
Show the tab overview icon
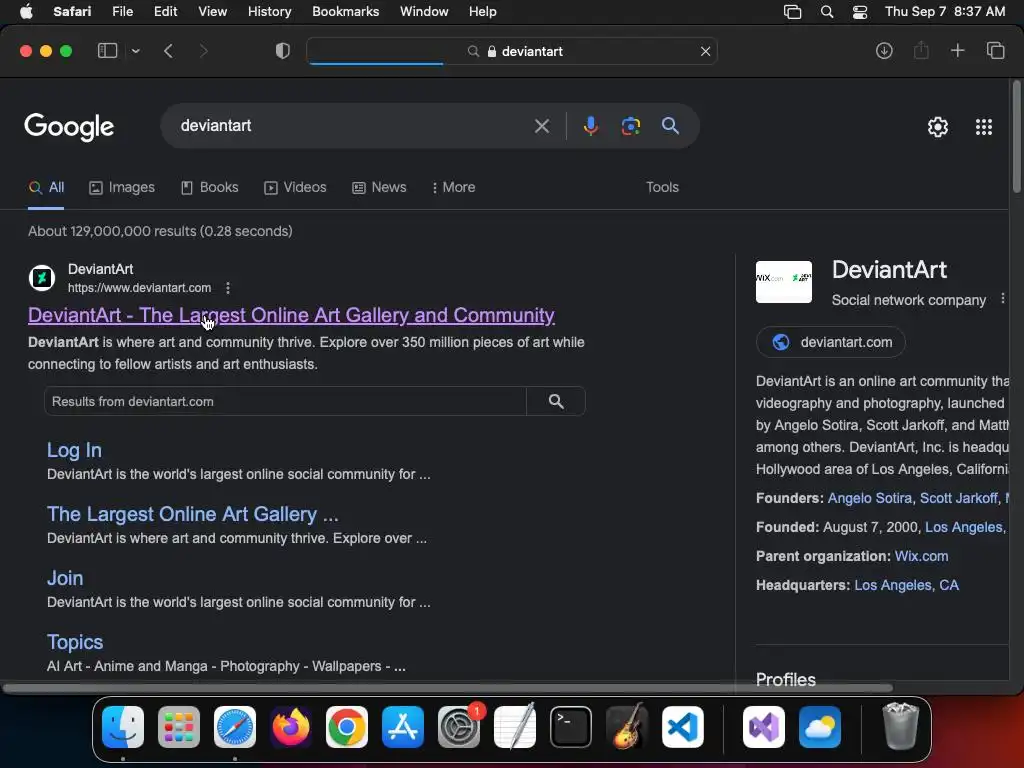995,51
